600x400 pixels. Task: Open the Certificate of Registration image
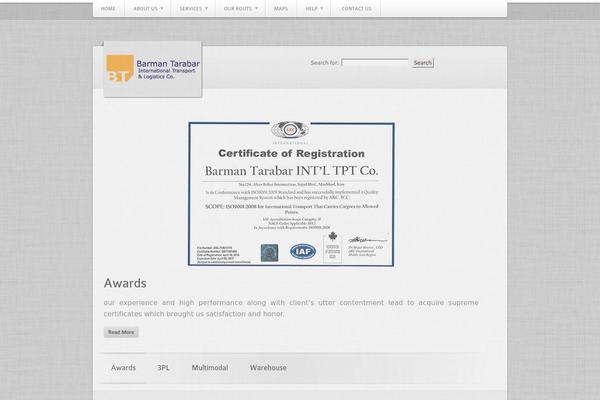291,193
